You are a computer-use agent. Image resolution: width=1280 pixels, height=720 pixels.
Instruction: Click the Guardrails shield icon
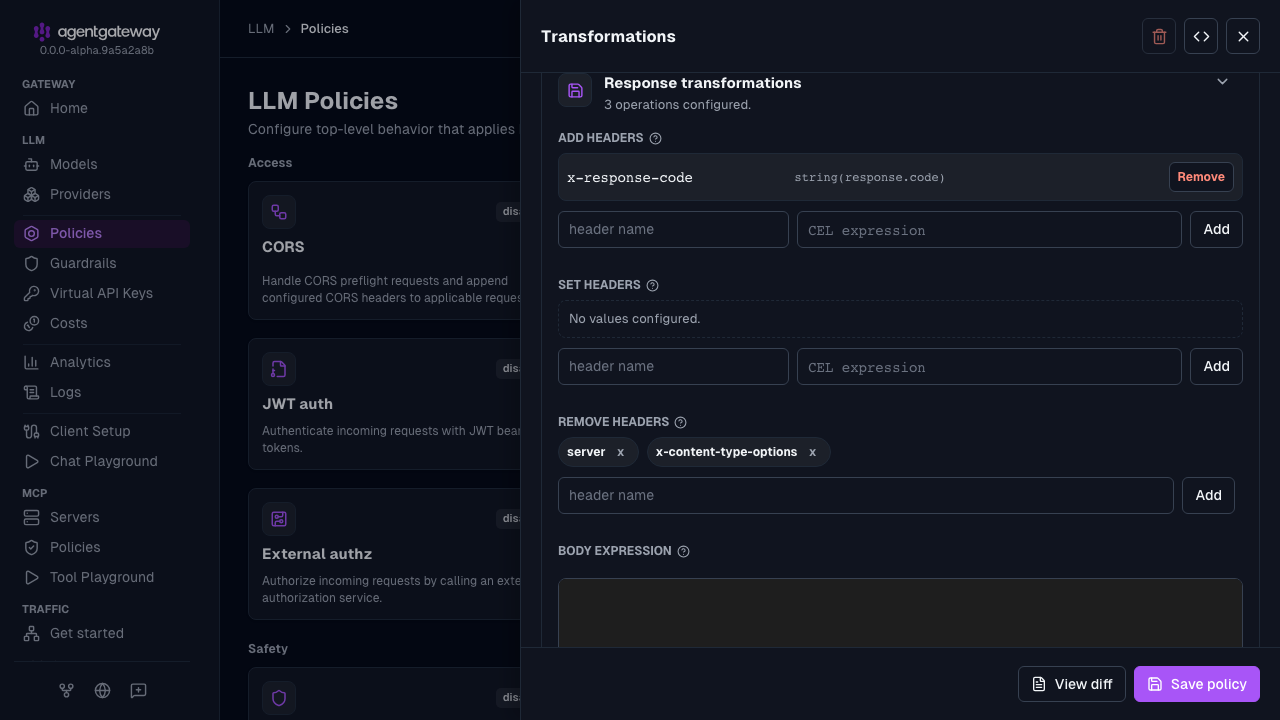pos(31,263)
